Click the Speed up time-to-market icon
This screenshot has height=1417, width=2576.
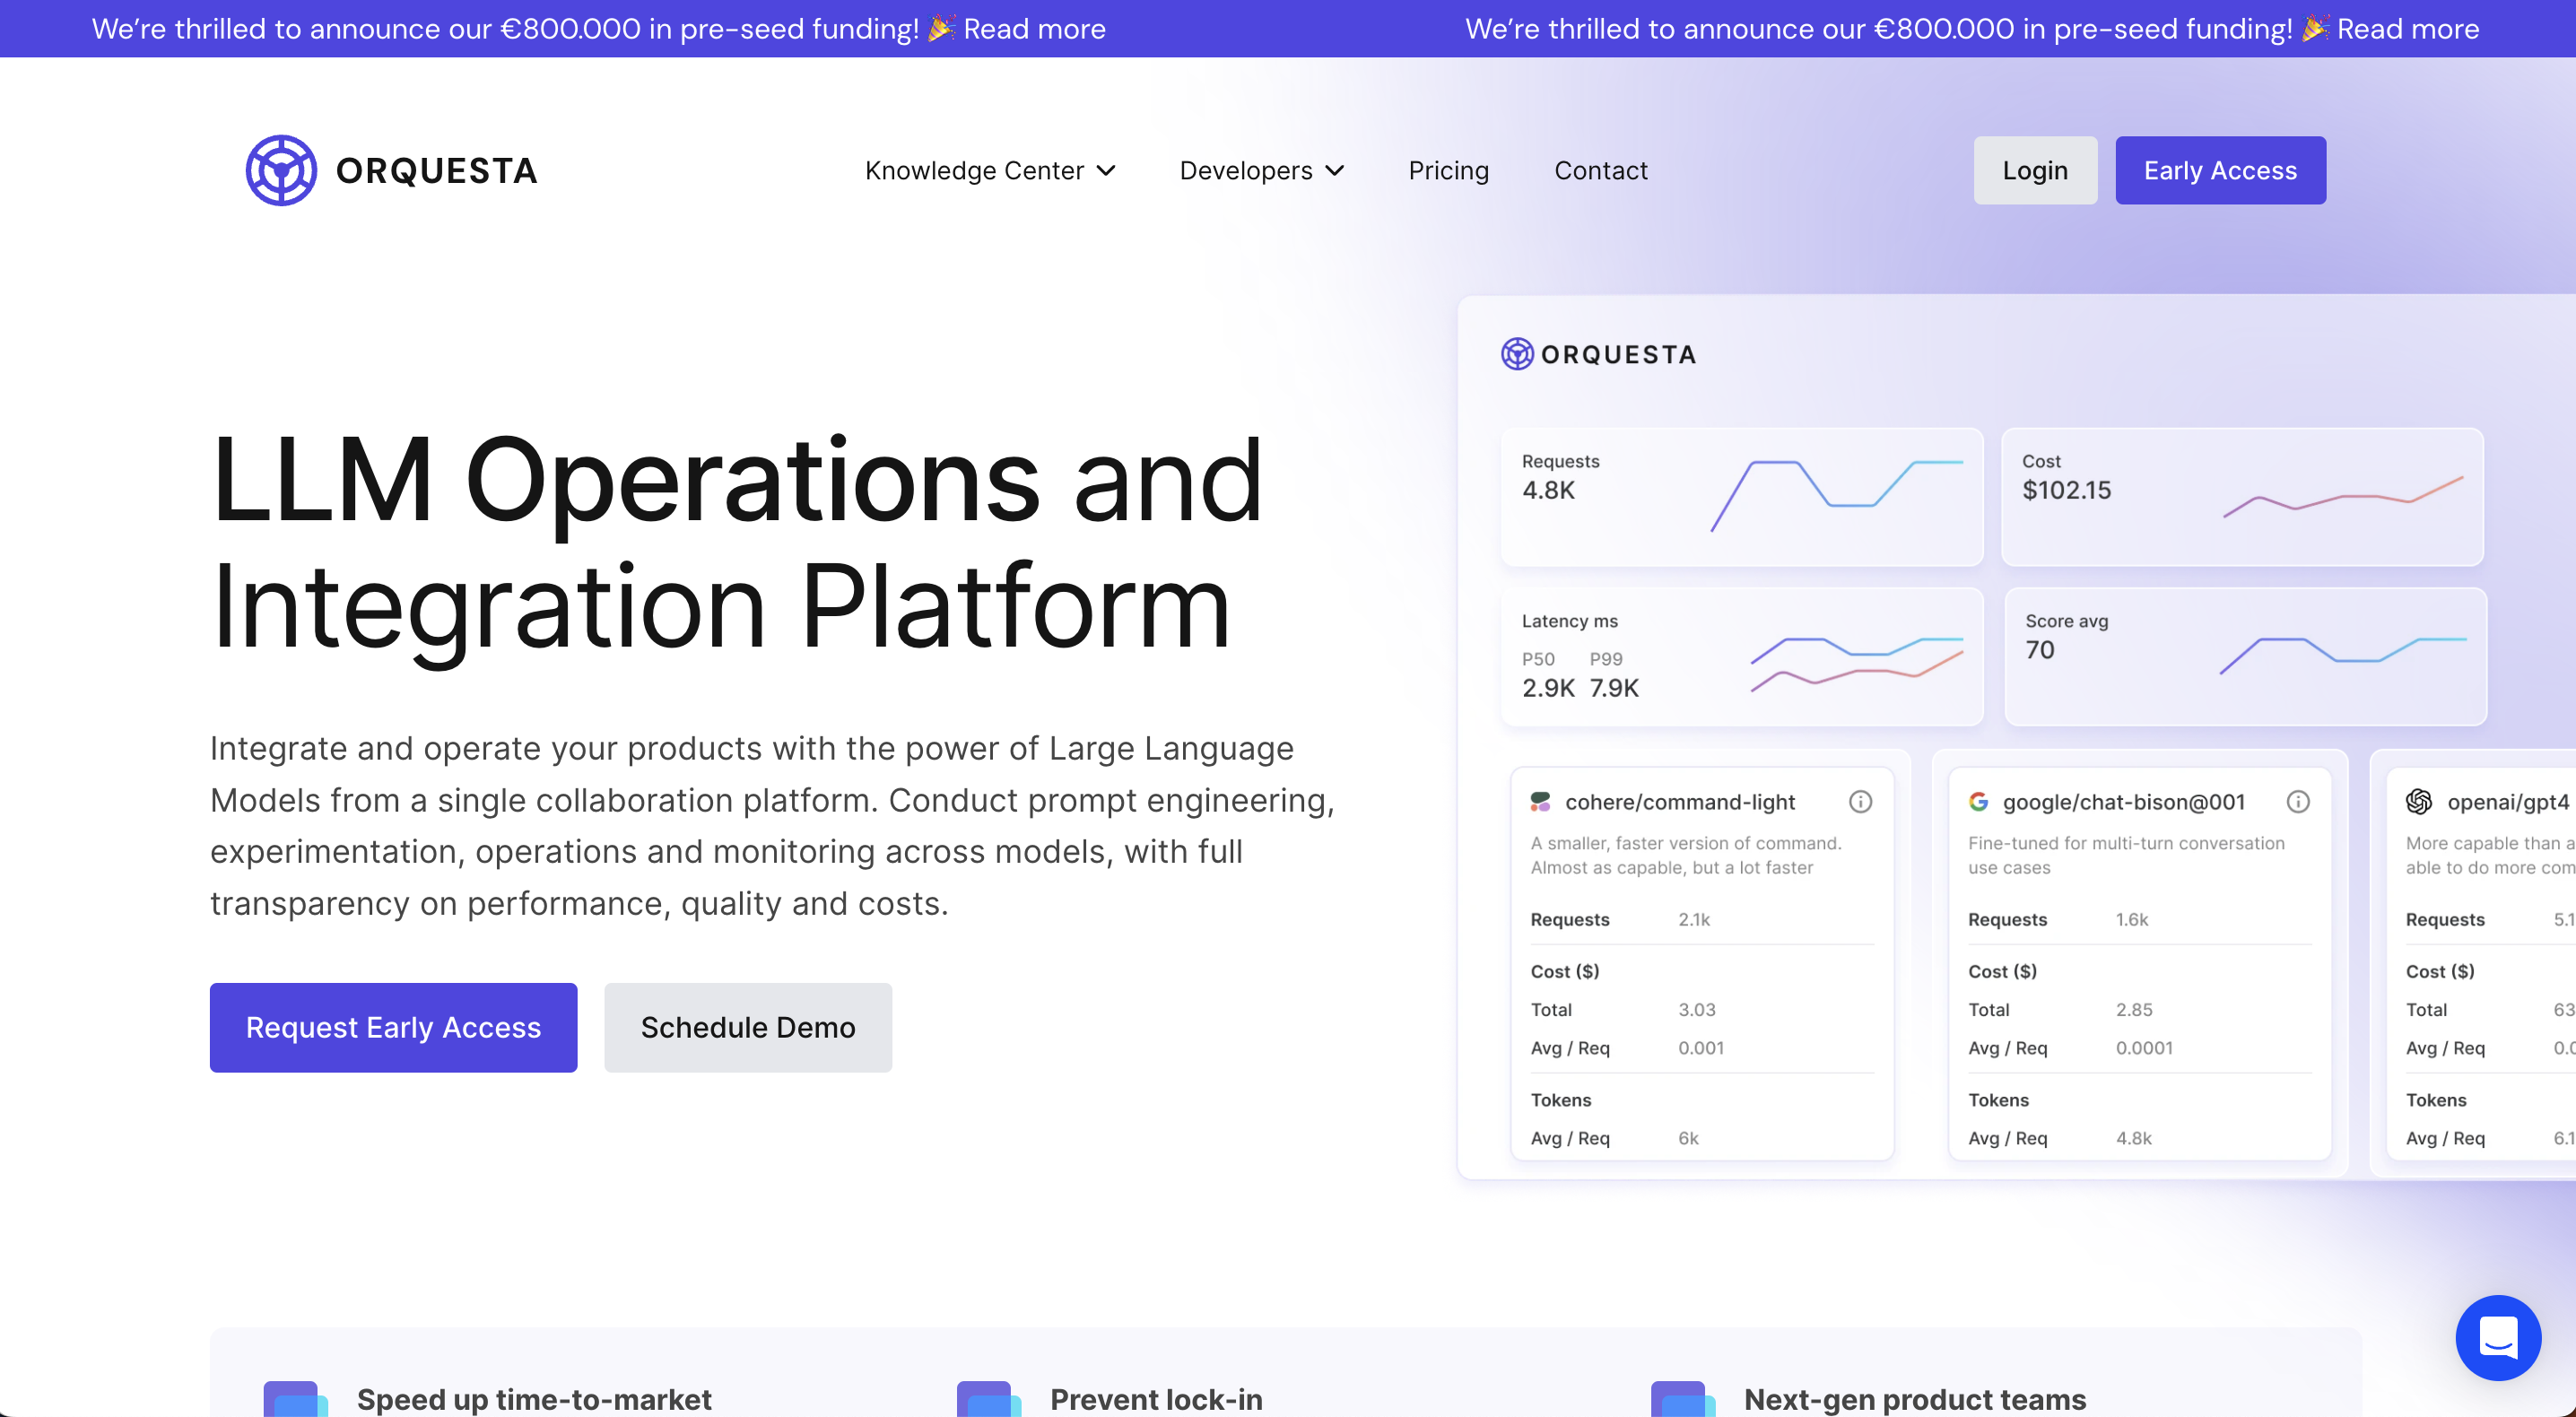[x=295, y=1399]
